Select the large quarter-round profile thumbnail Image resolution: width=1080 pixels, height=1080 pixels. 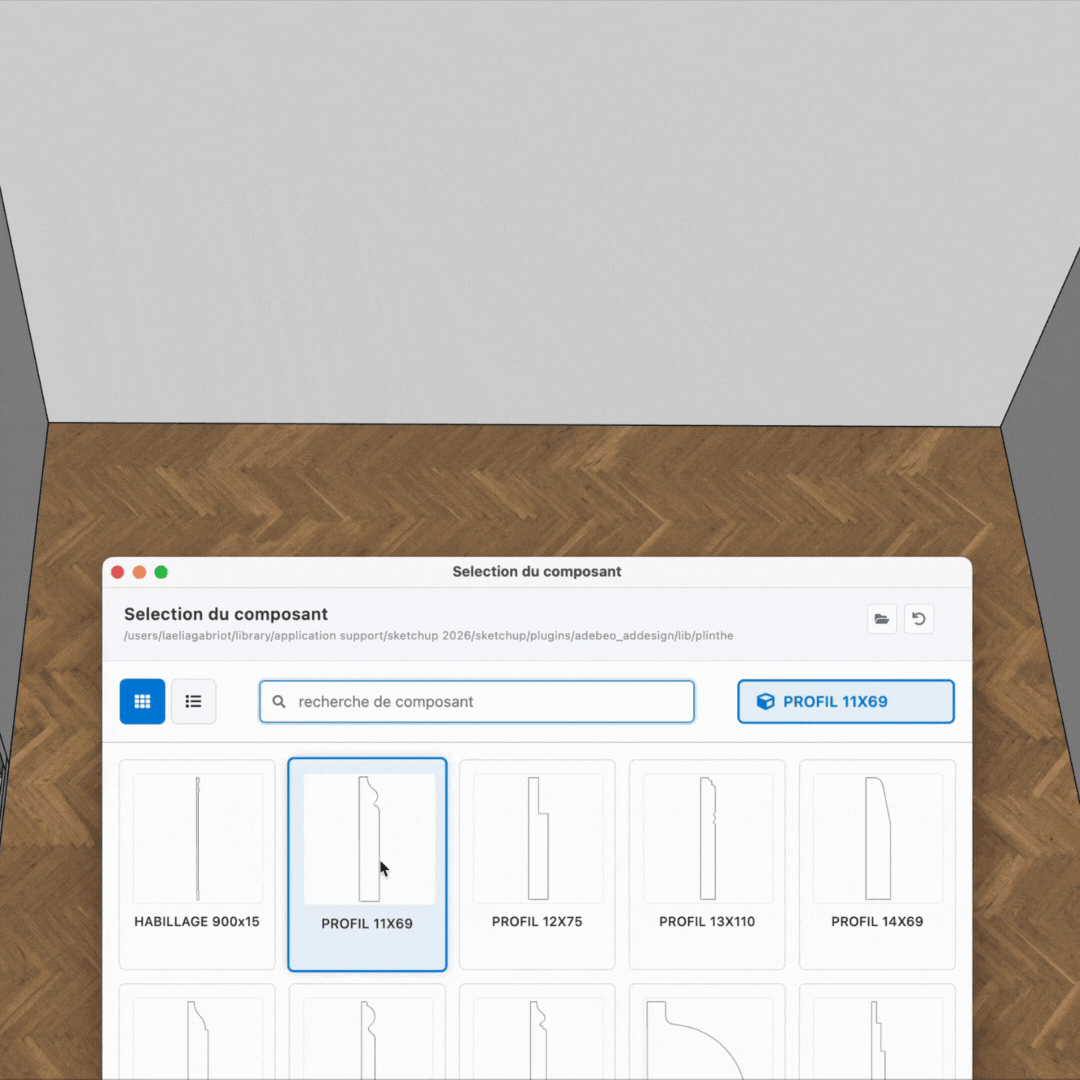click(x=707, y=1035)
